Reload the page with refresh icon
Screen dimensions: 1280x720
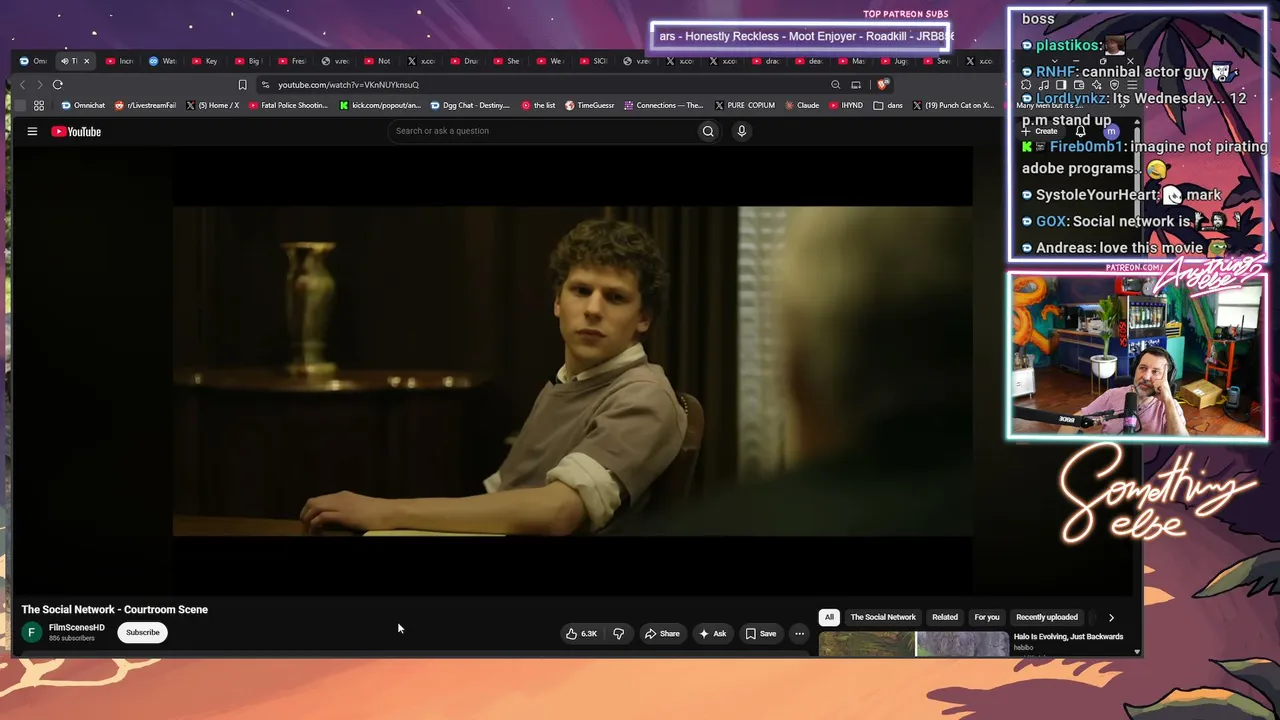(x=57, y=85)
